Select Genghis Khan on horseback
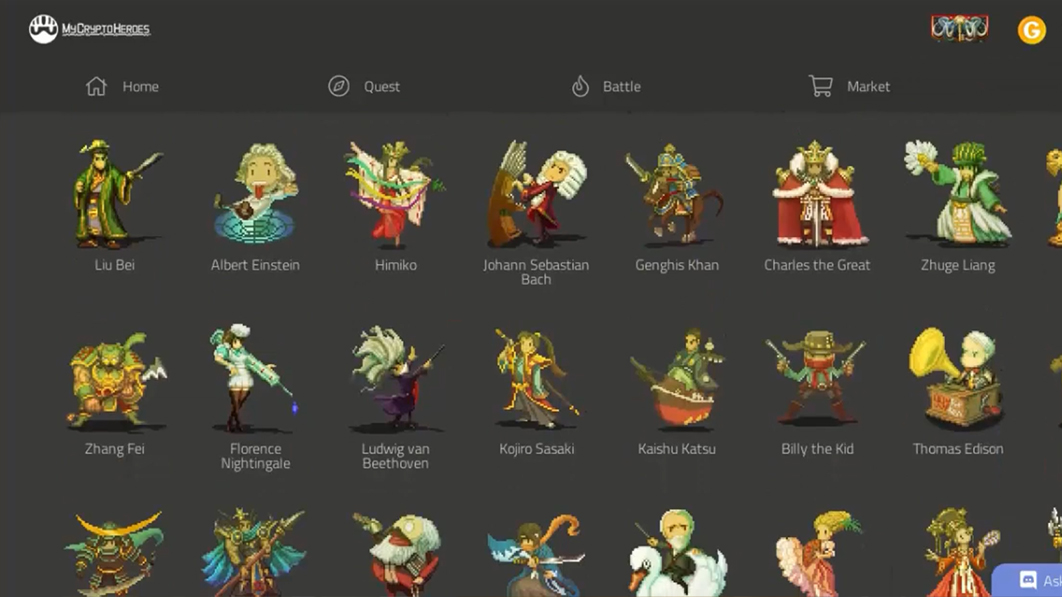 pyautogui.click(x=676, y=195)
